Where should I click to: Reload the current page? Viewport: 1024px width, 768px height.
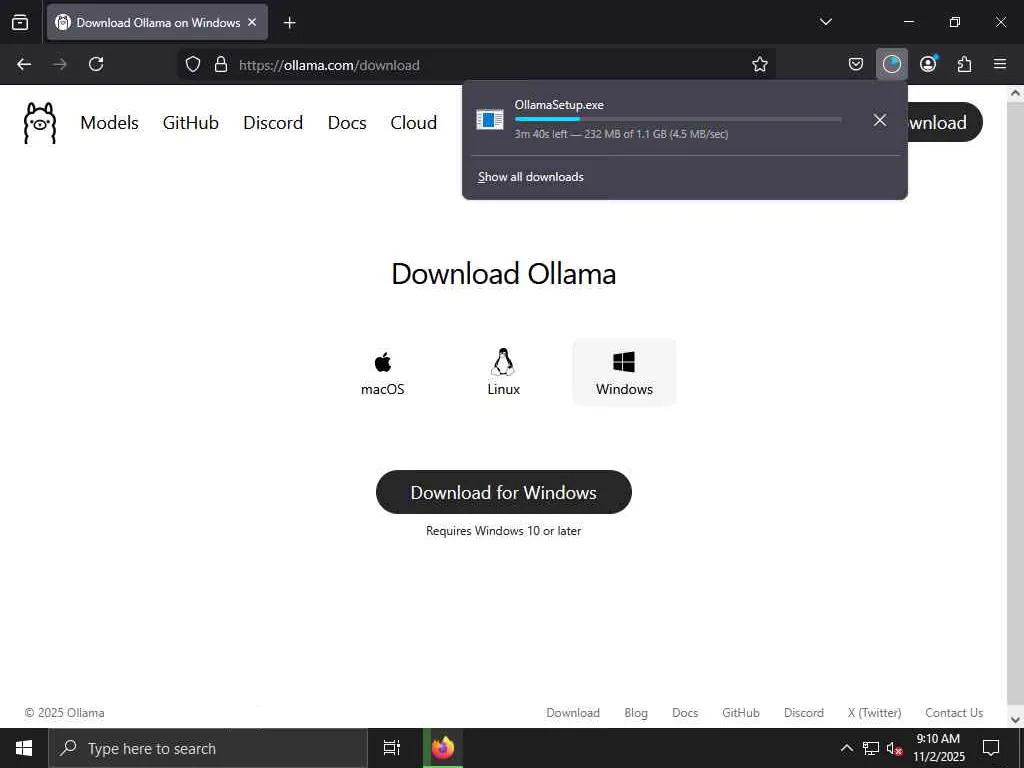[x=96, y=64]
